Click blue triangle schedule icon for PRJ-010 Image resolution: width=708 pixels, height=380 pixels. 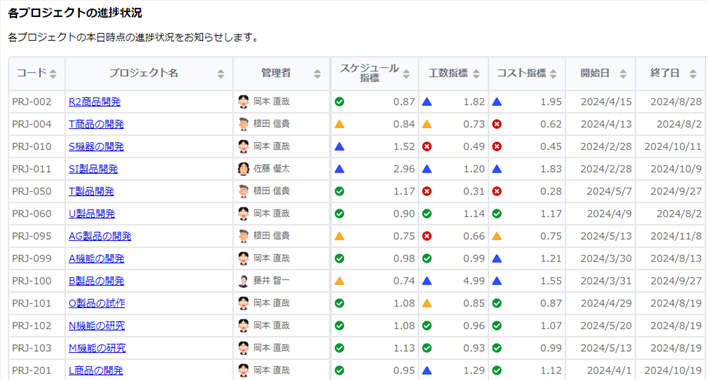point(340,147)
